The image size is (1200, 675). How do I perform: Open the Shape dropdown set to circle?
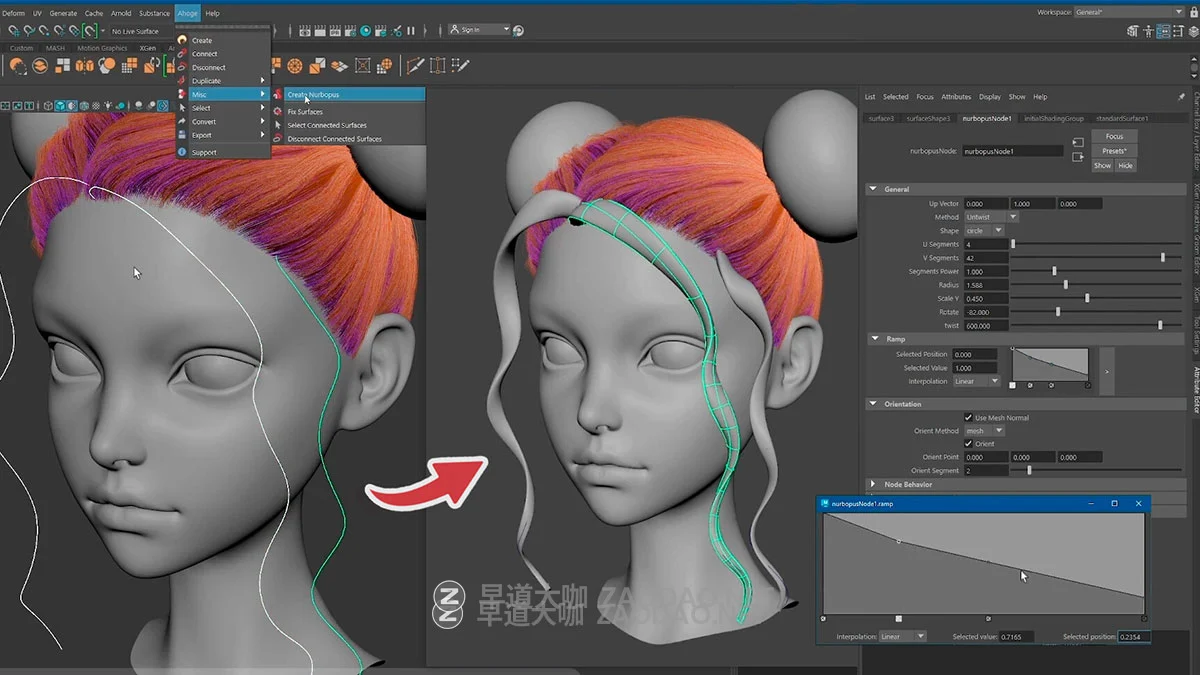tap(985, 230)
